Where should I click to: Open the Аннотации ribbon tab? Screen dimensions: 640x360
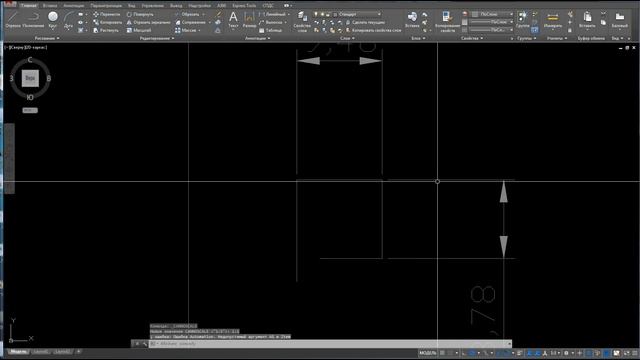click(x=73, y=6)
